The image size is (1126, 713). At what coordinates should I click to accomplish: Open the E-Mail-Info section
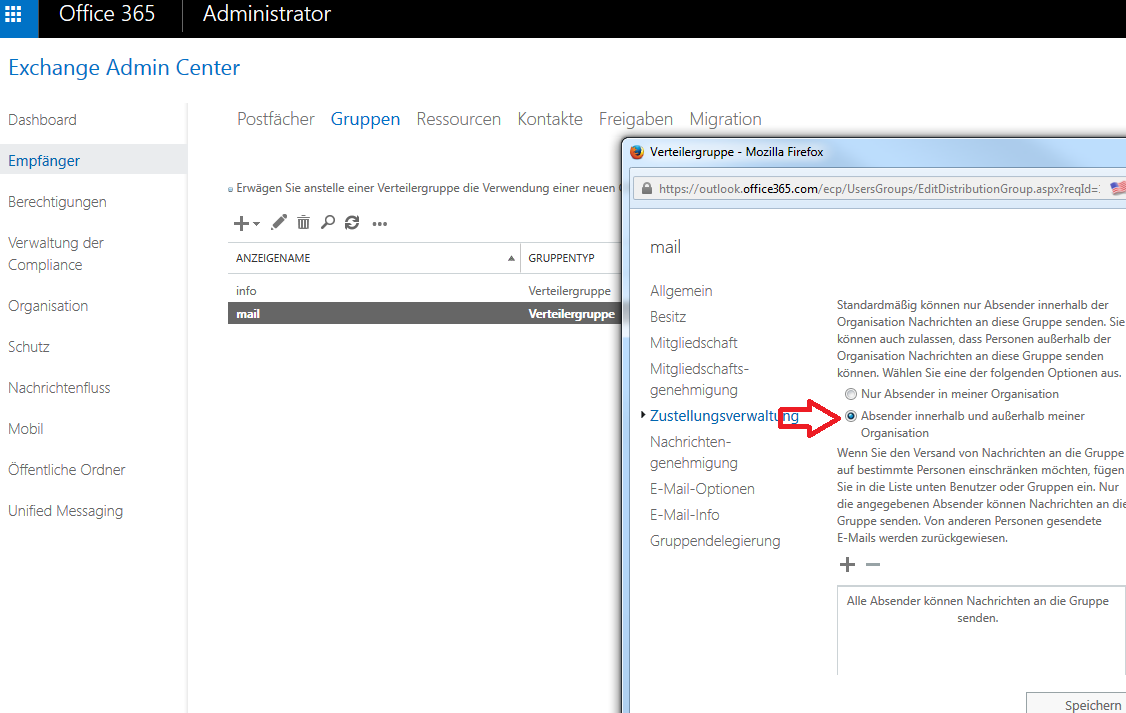(684, 515)
